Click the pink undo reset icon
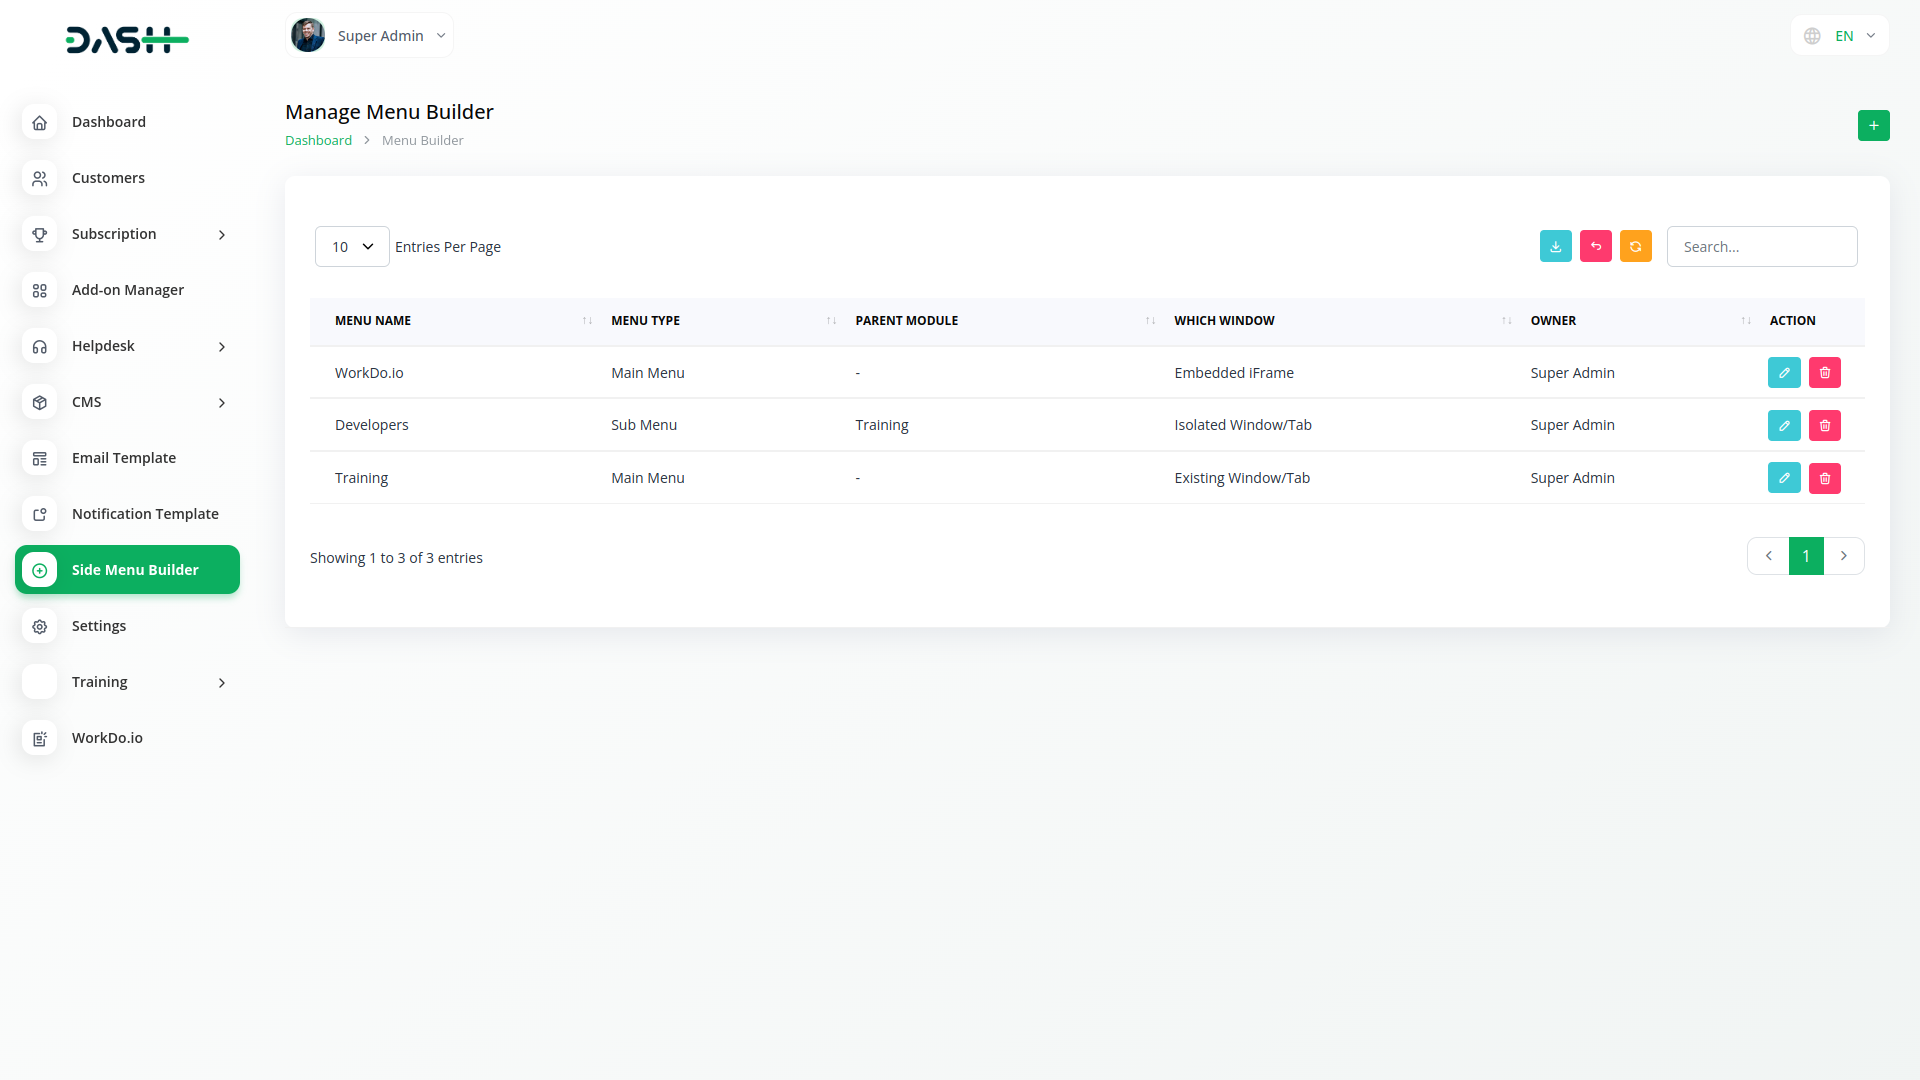 click(x=1595, y=246)
